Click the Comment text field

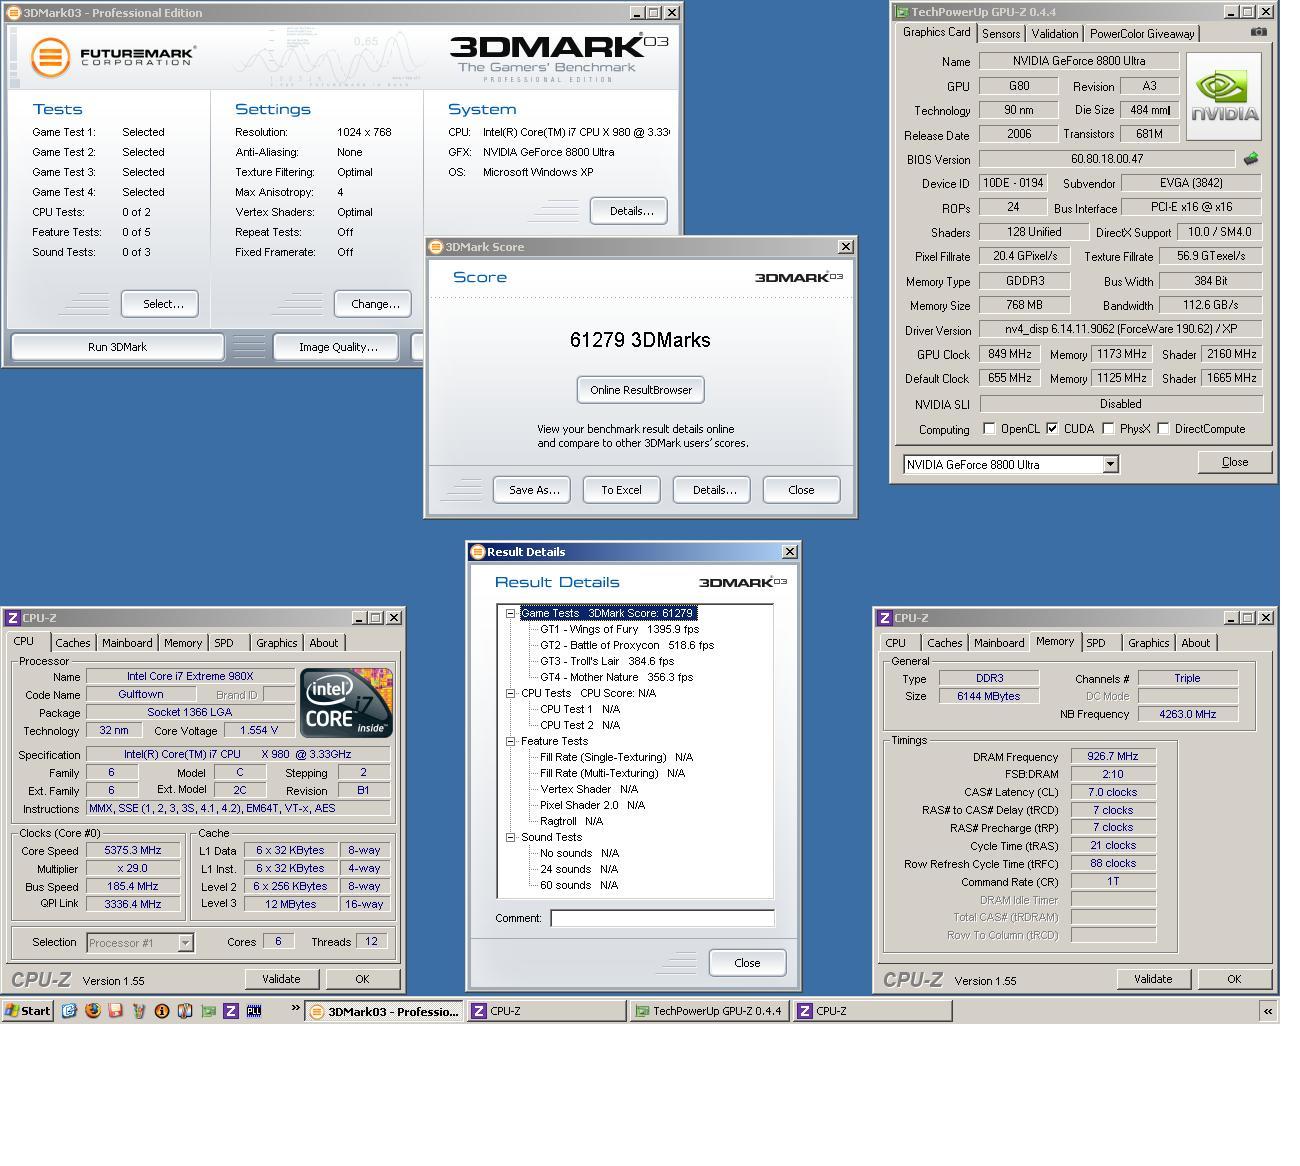[662, 918]
